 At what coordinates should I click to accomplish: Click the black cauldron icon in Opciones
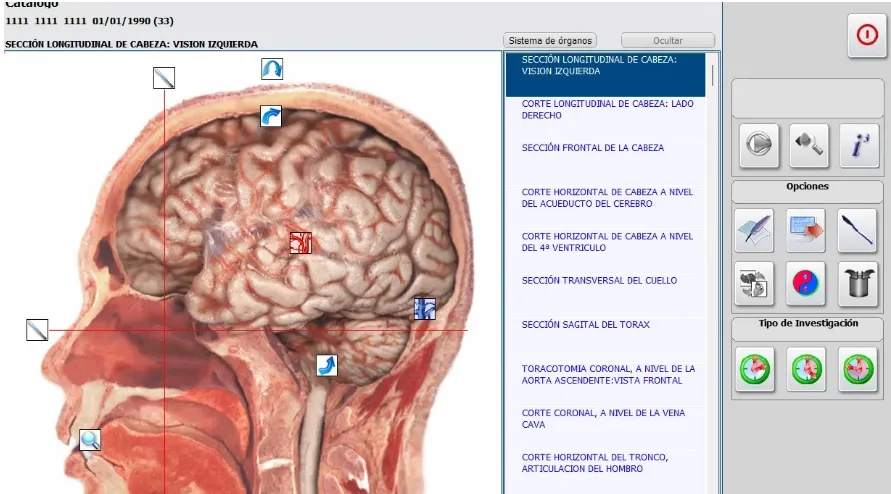858,284
